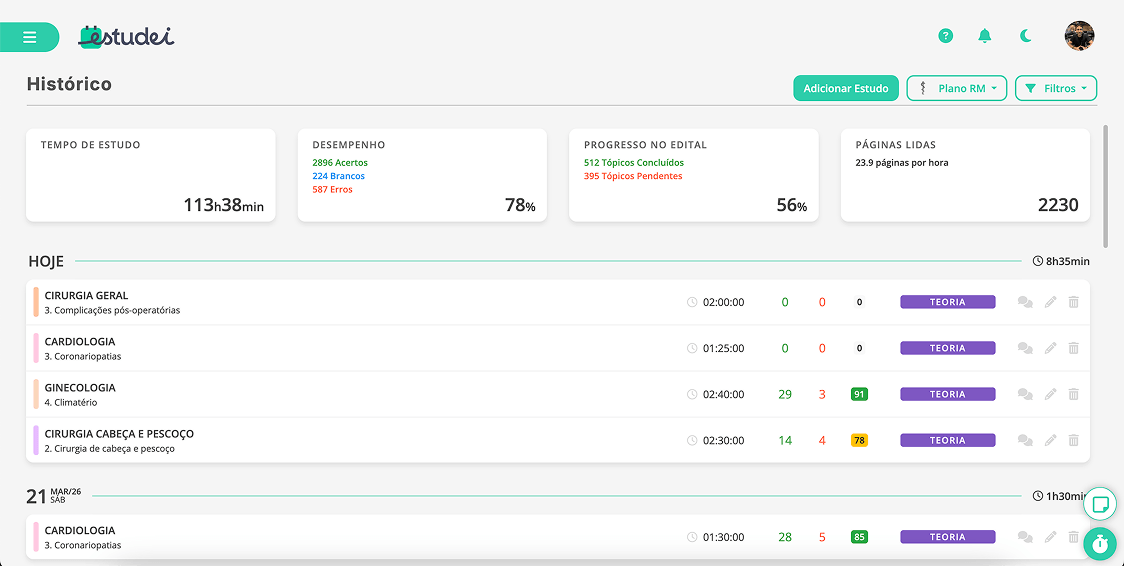Edit the Cirurgia Geral study entry
The image size is (1125, 566).
[x=1050, y=302]
